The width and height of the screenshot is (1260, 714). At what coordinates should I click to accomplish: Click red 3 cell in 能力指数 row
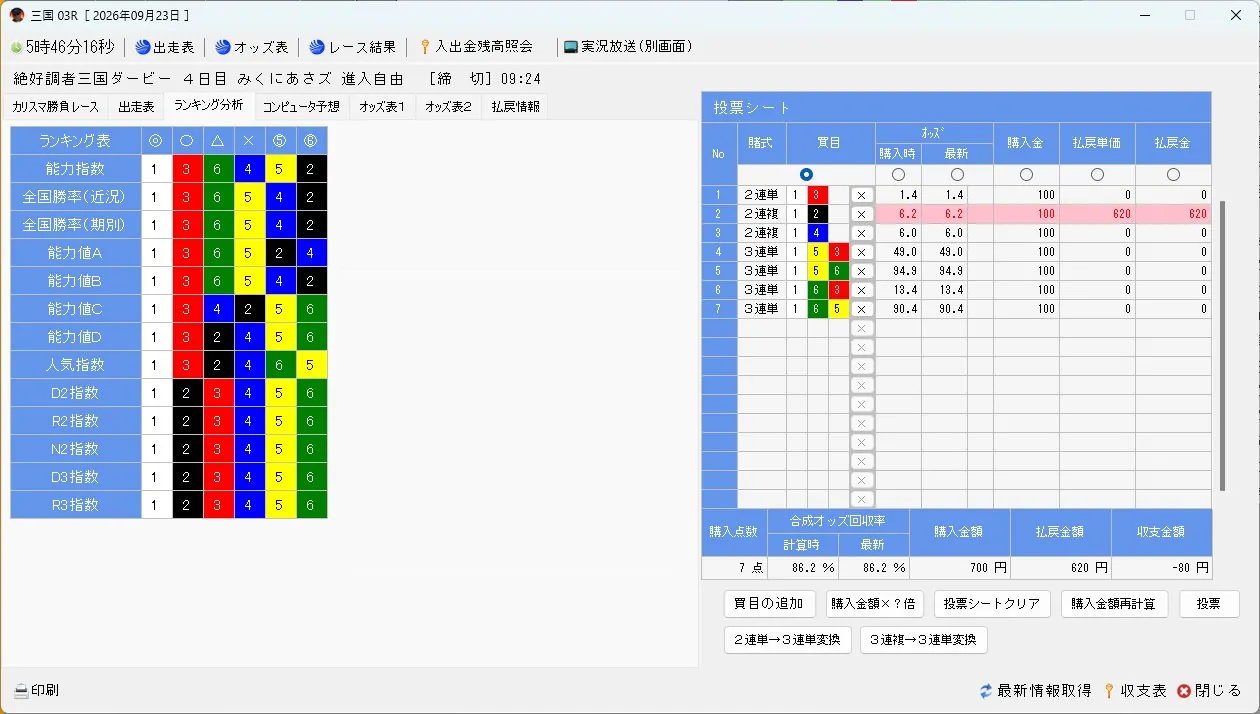point(186,169)
